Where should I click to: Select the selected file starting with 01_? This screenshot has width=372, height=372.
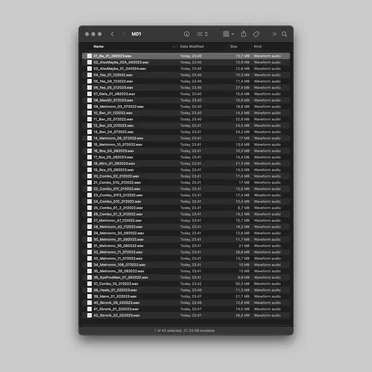(x=186, y=56)
